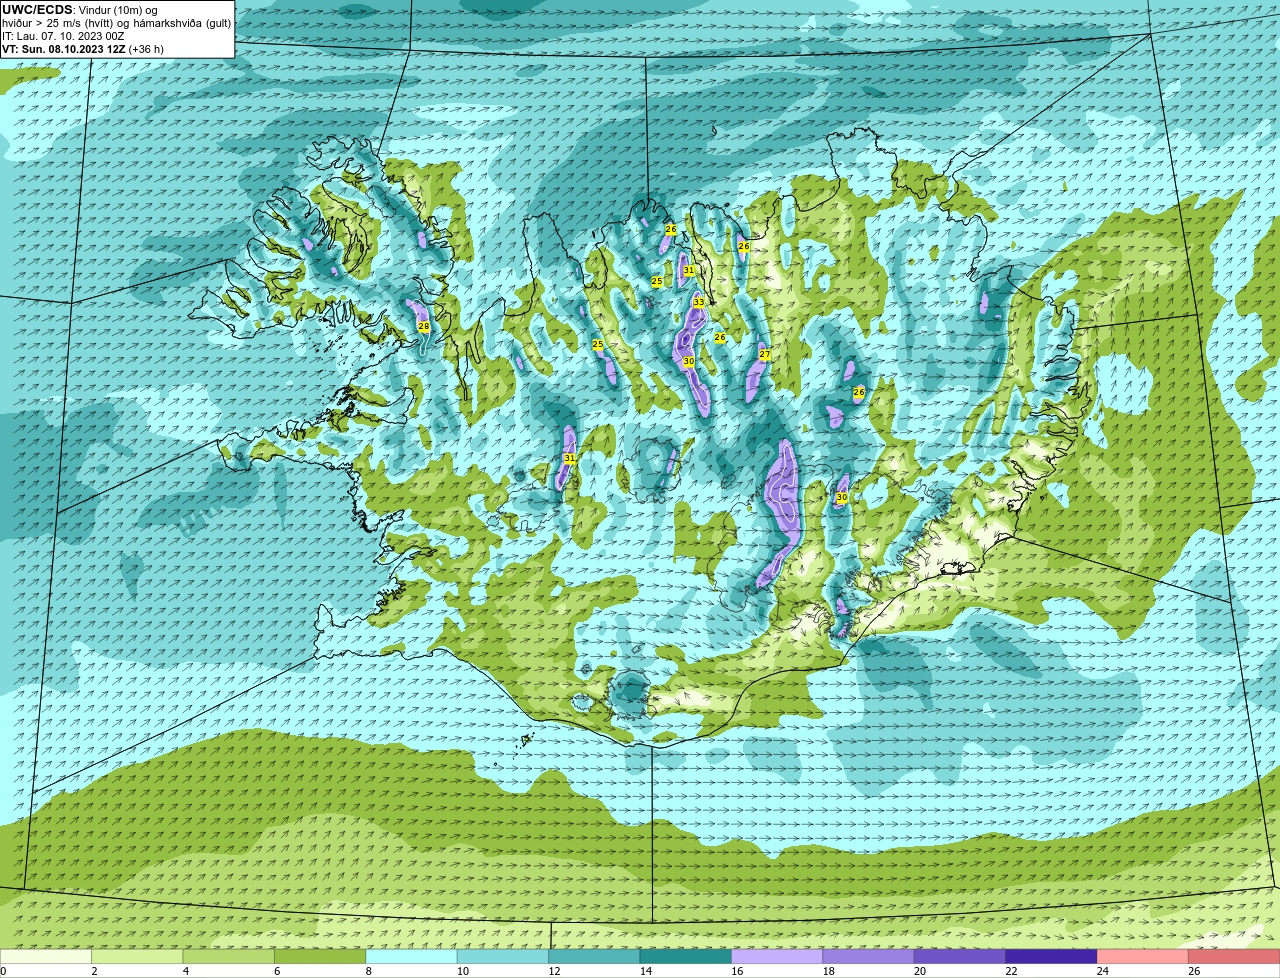Select the dark indigo 22–24 legend swatch
1280x978 pixels.
coord(1052,957)
